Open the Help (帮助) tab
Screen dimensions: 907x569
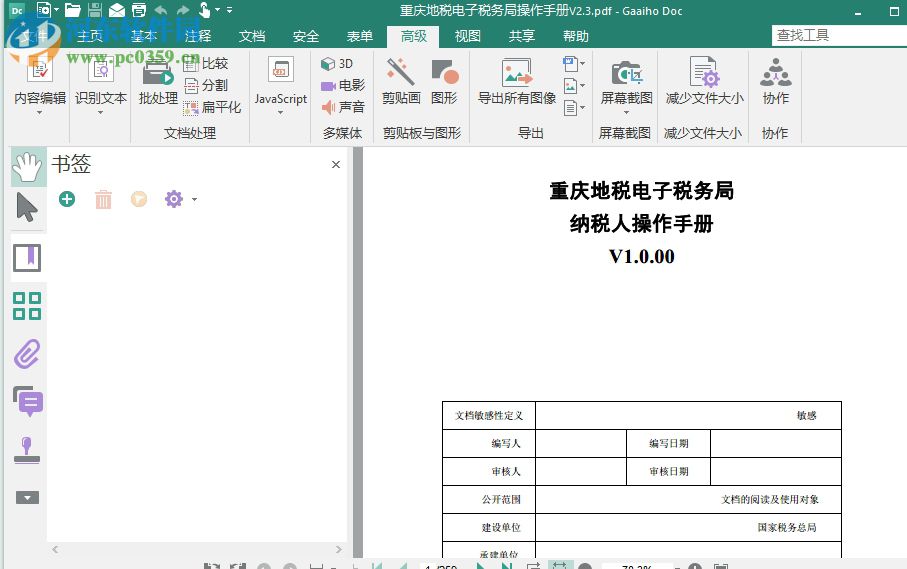tap(576, 36)
